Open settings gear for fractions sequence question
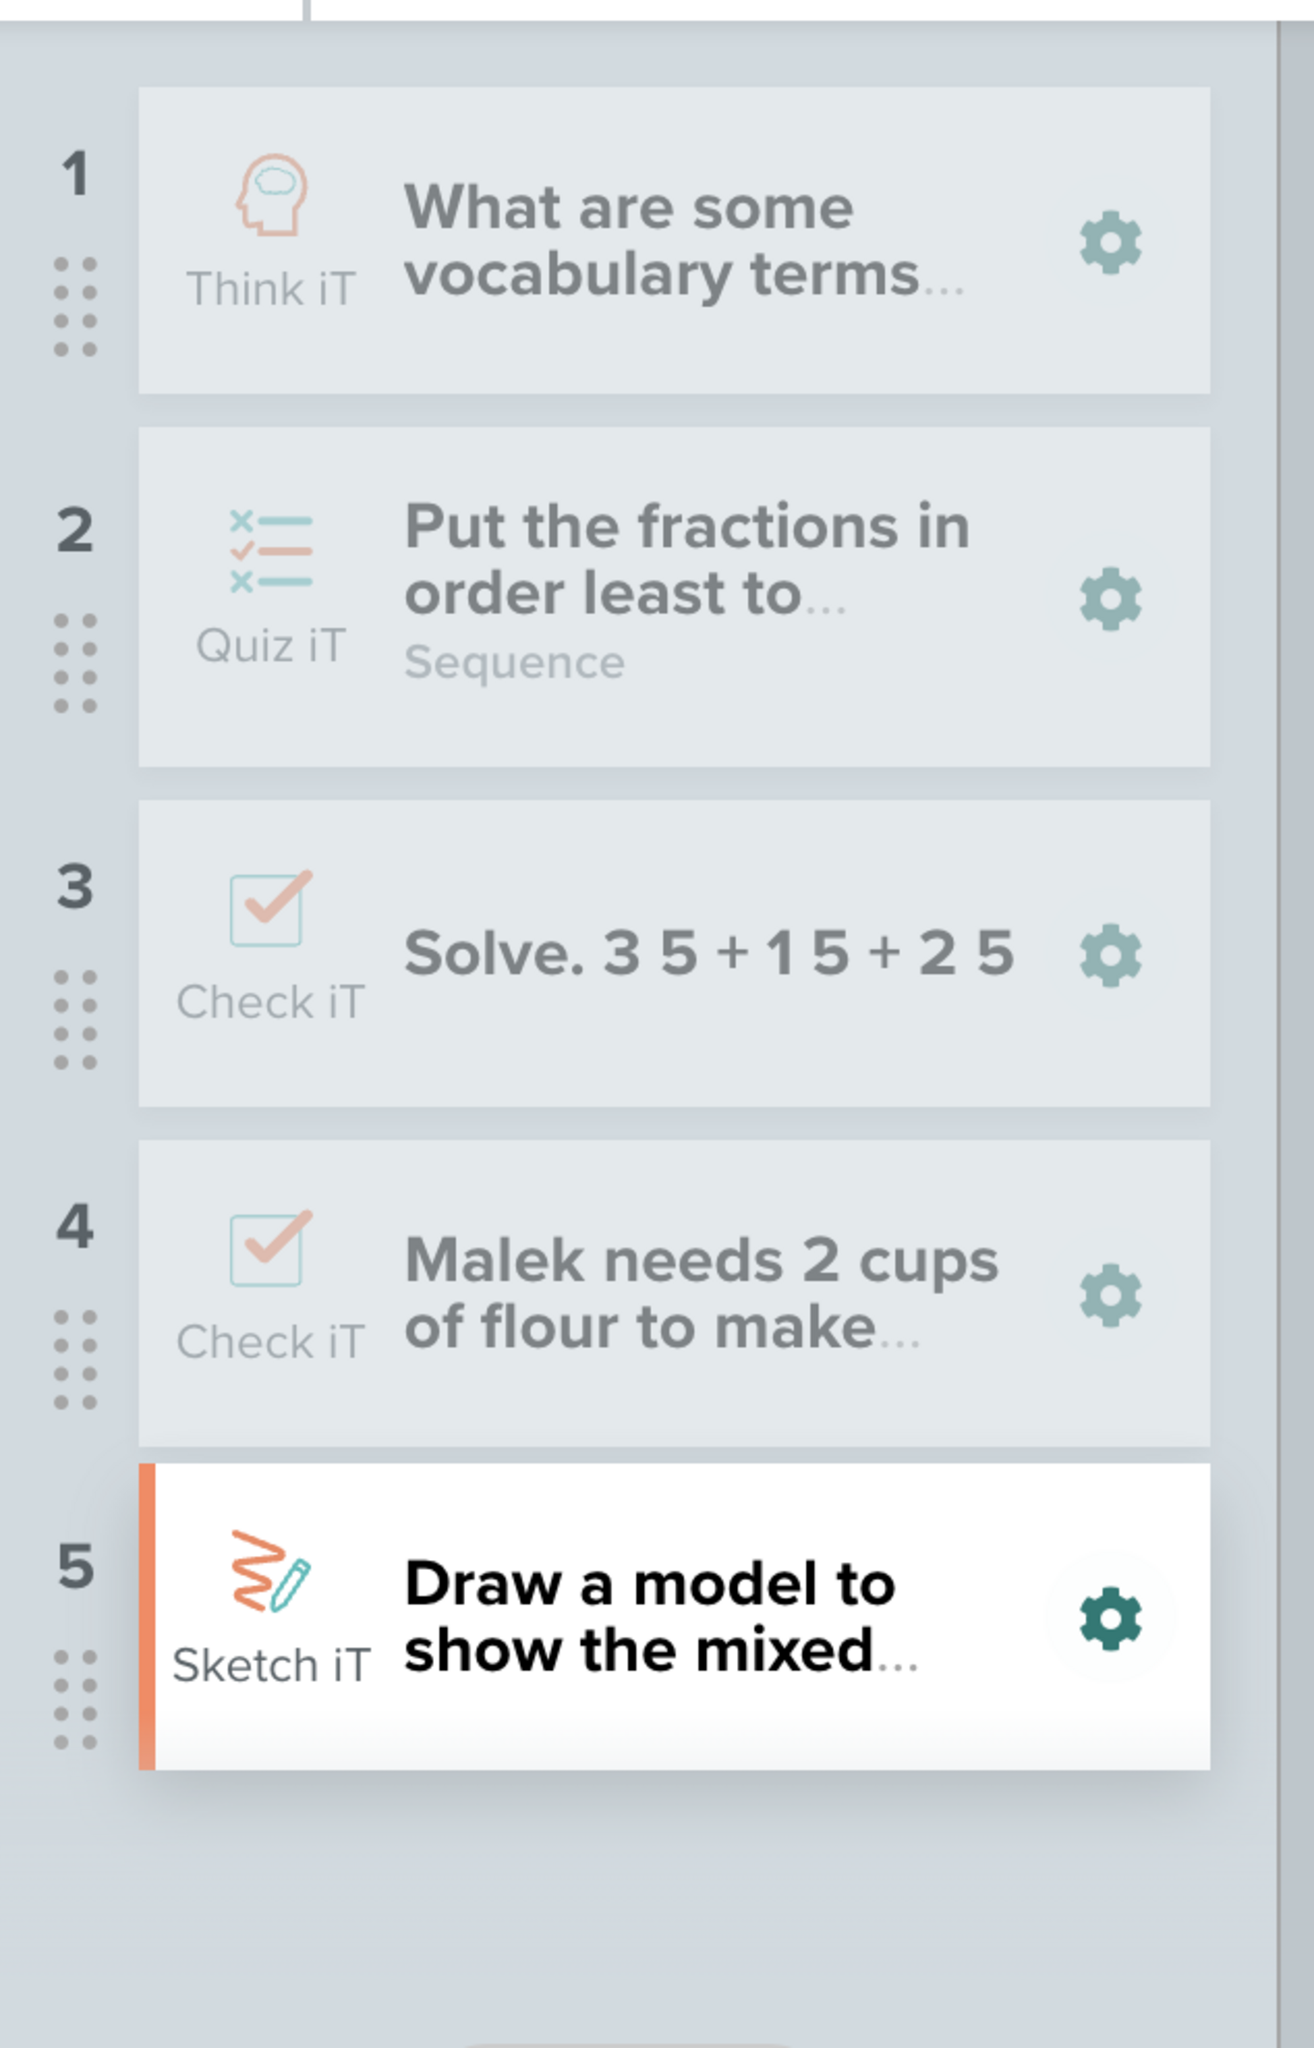Image resolution: width=1314 pixels, height=2048 pixels. click(x=1110, y=599)
